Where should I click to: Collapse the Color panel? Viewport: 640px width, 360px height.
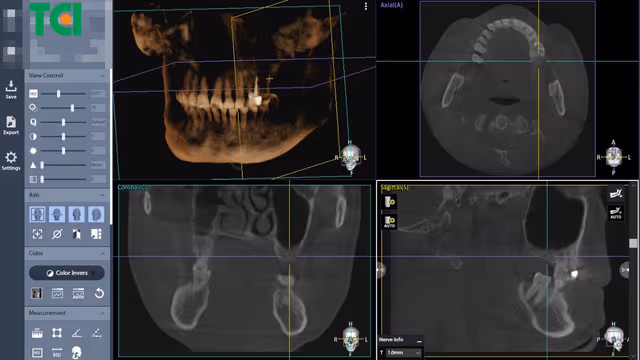[102, 254]
